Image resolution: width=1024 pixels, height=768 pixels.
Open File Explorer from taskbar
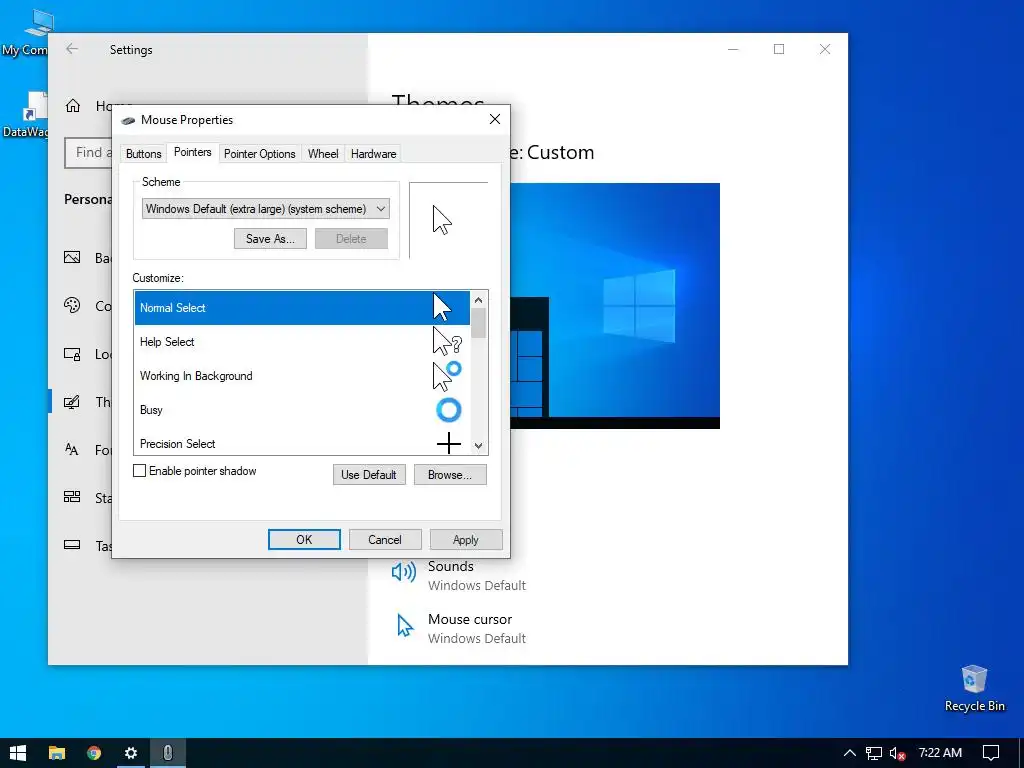[x=57, y=753]
